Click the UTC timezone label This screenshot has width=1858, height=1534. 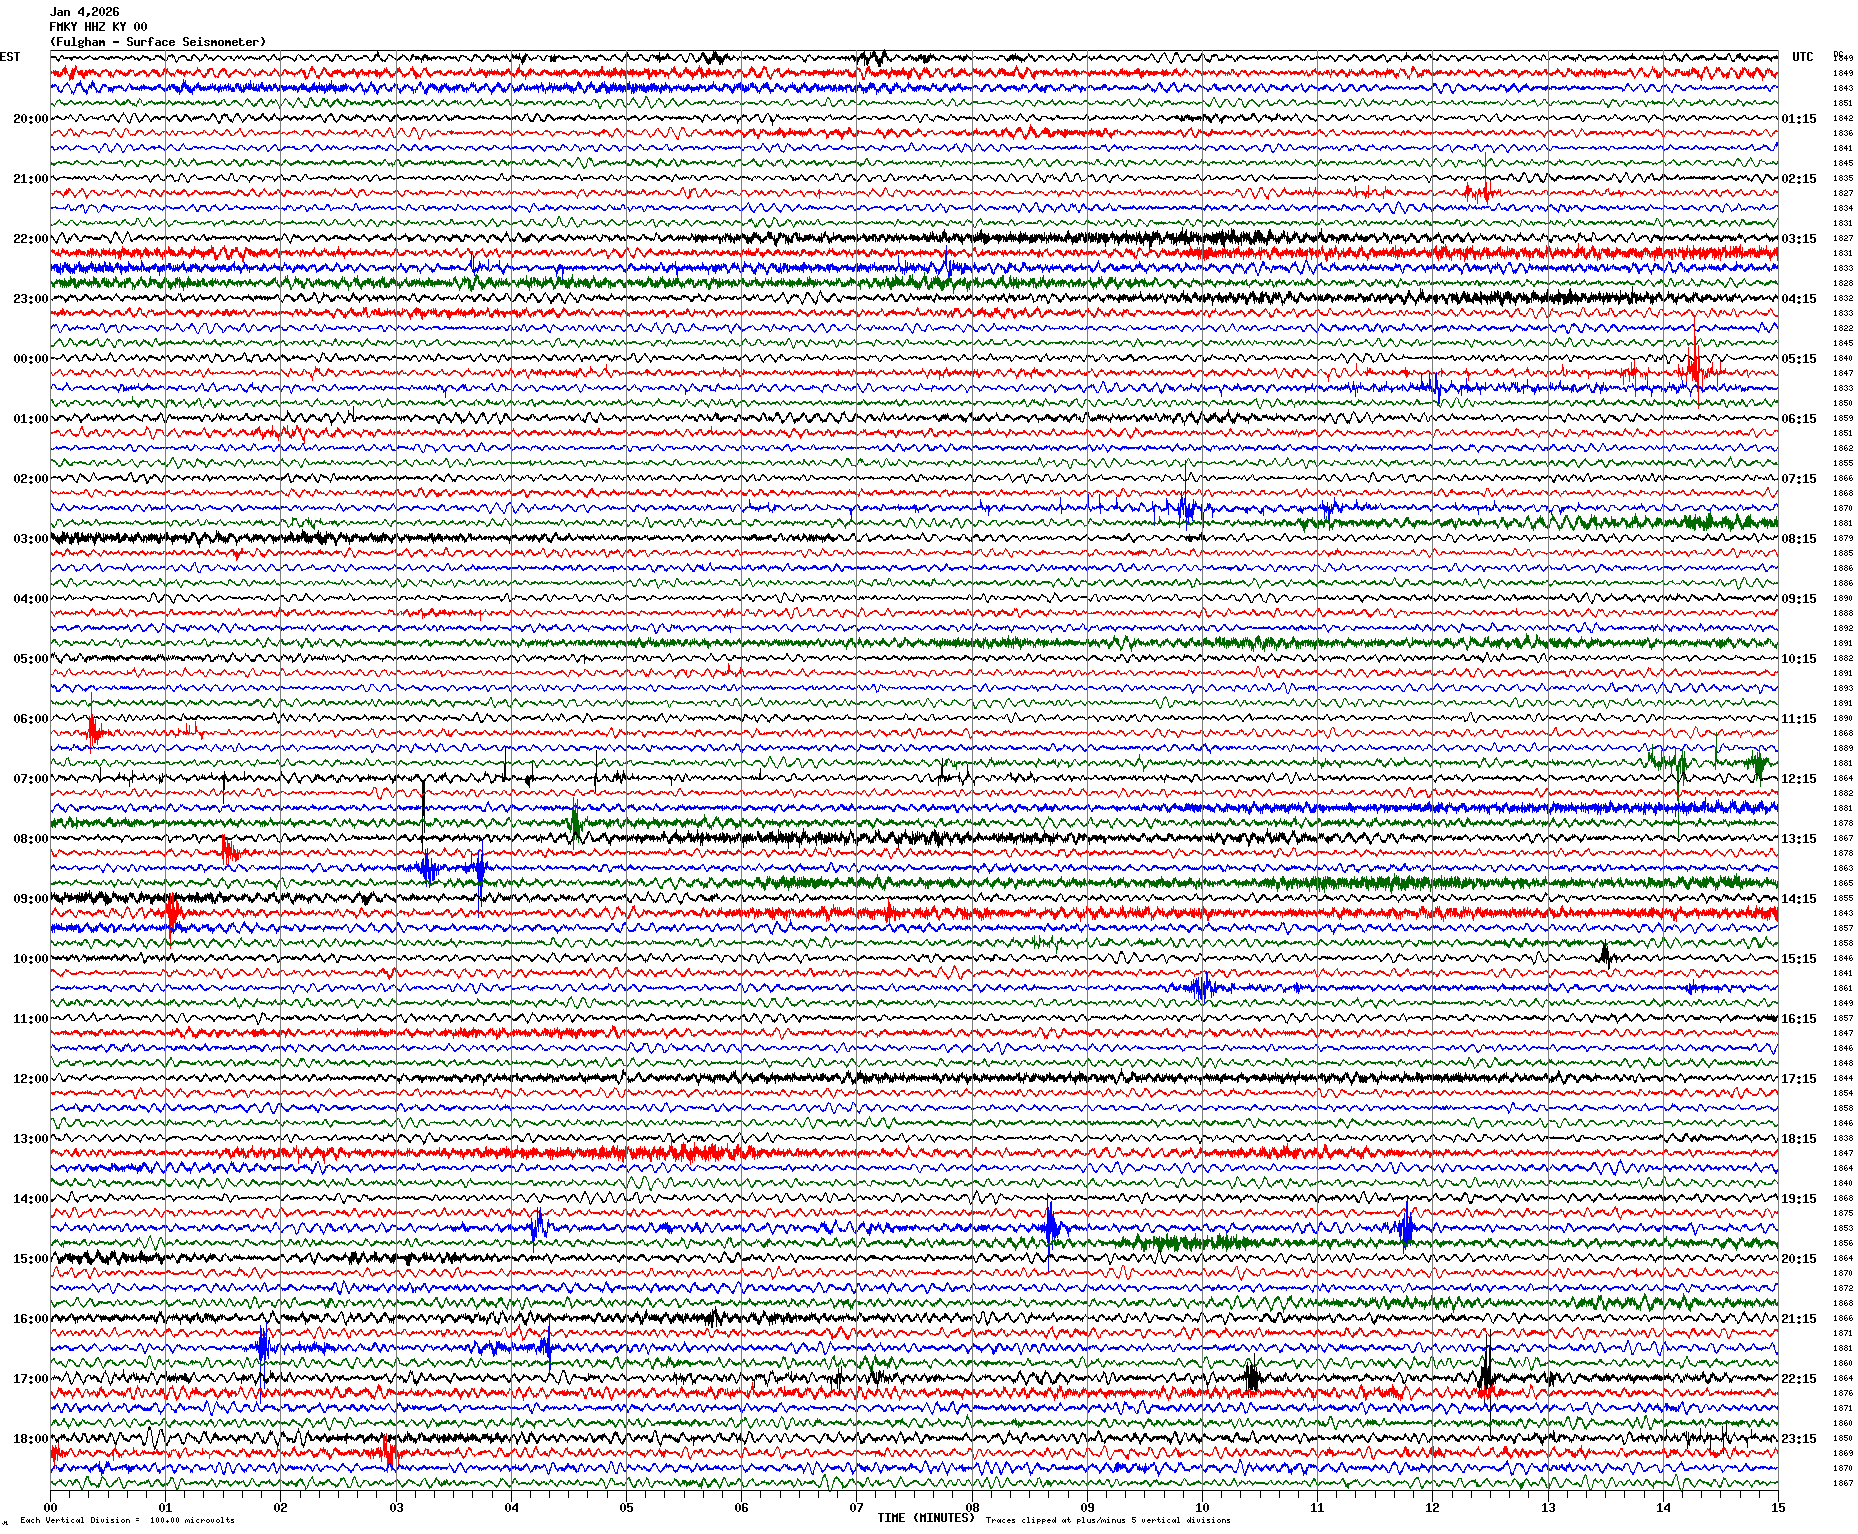pyautogui.click(x=1802, y=57)
